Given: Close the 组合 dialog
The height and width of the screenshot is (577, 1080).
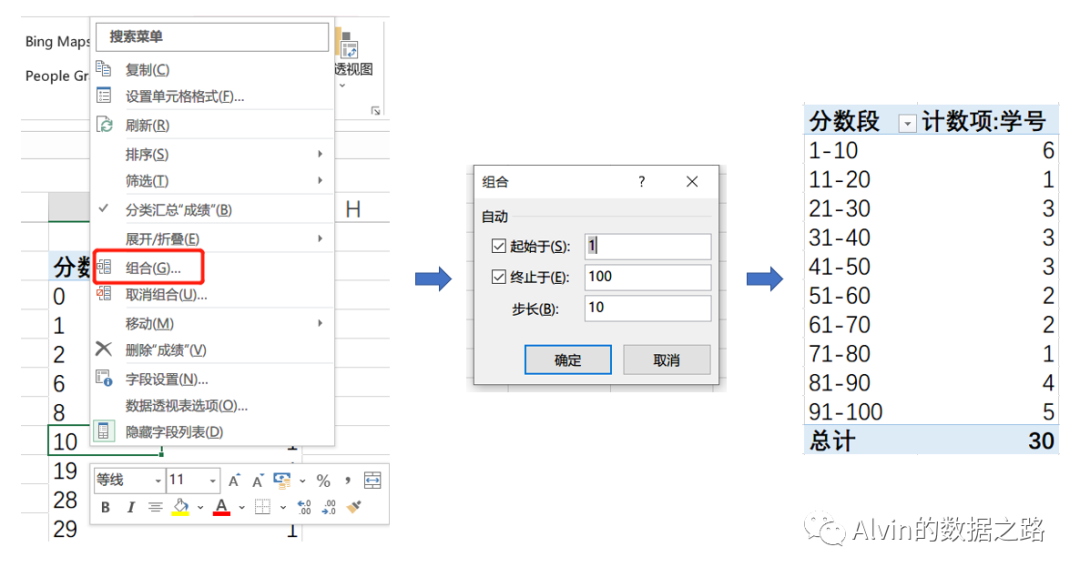Looking at the screenshot, I should (x=692, y=182).
